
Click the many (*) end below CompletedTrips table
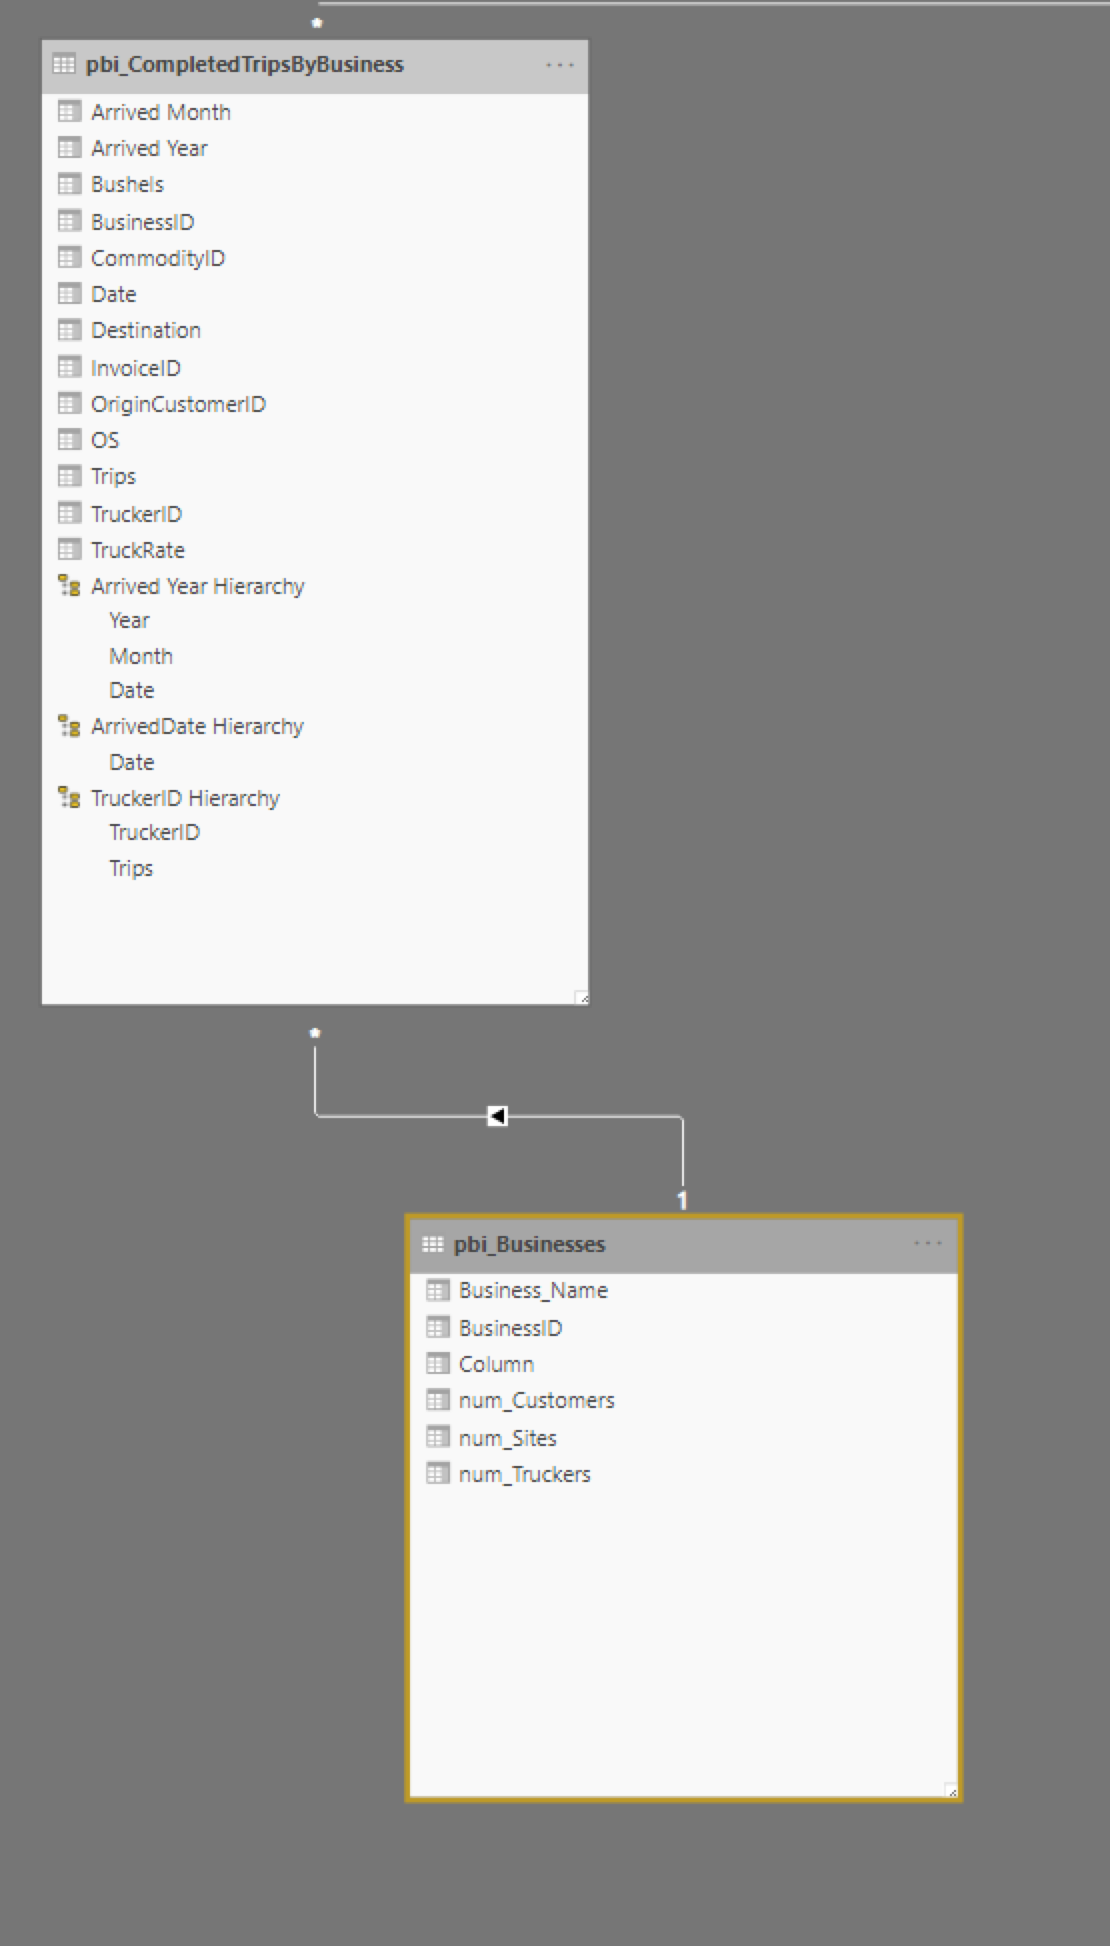tap(315, 1033)
